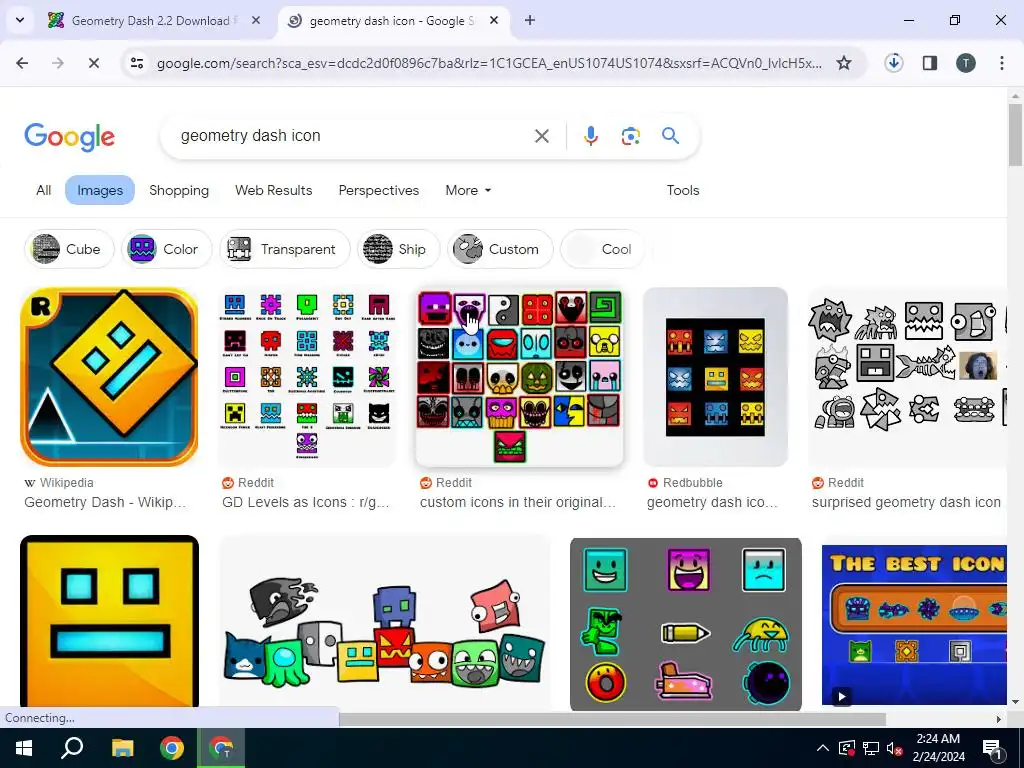Open the taskbar clock showing 2:24 AM
1024x768 pixels.
938,748
